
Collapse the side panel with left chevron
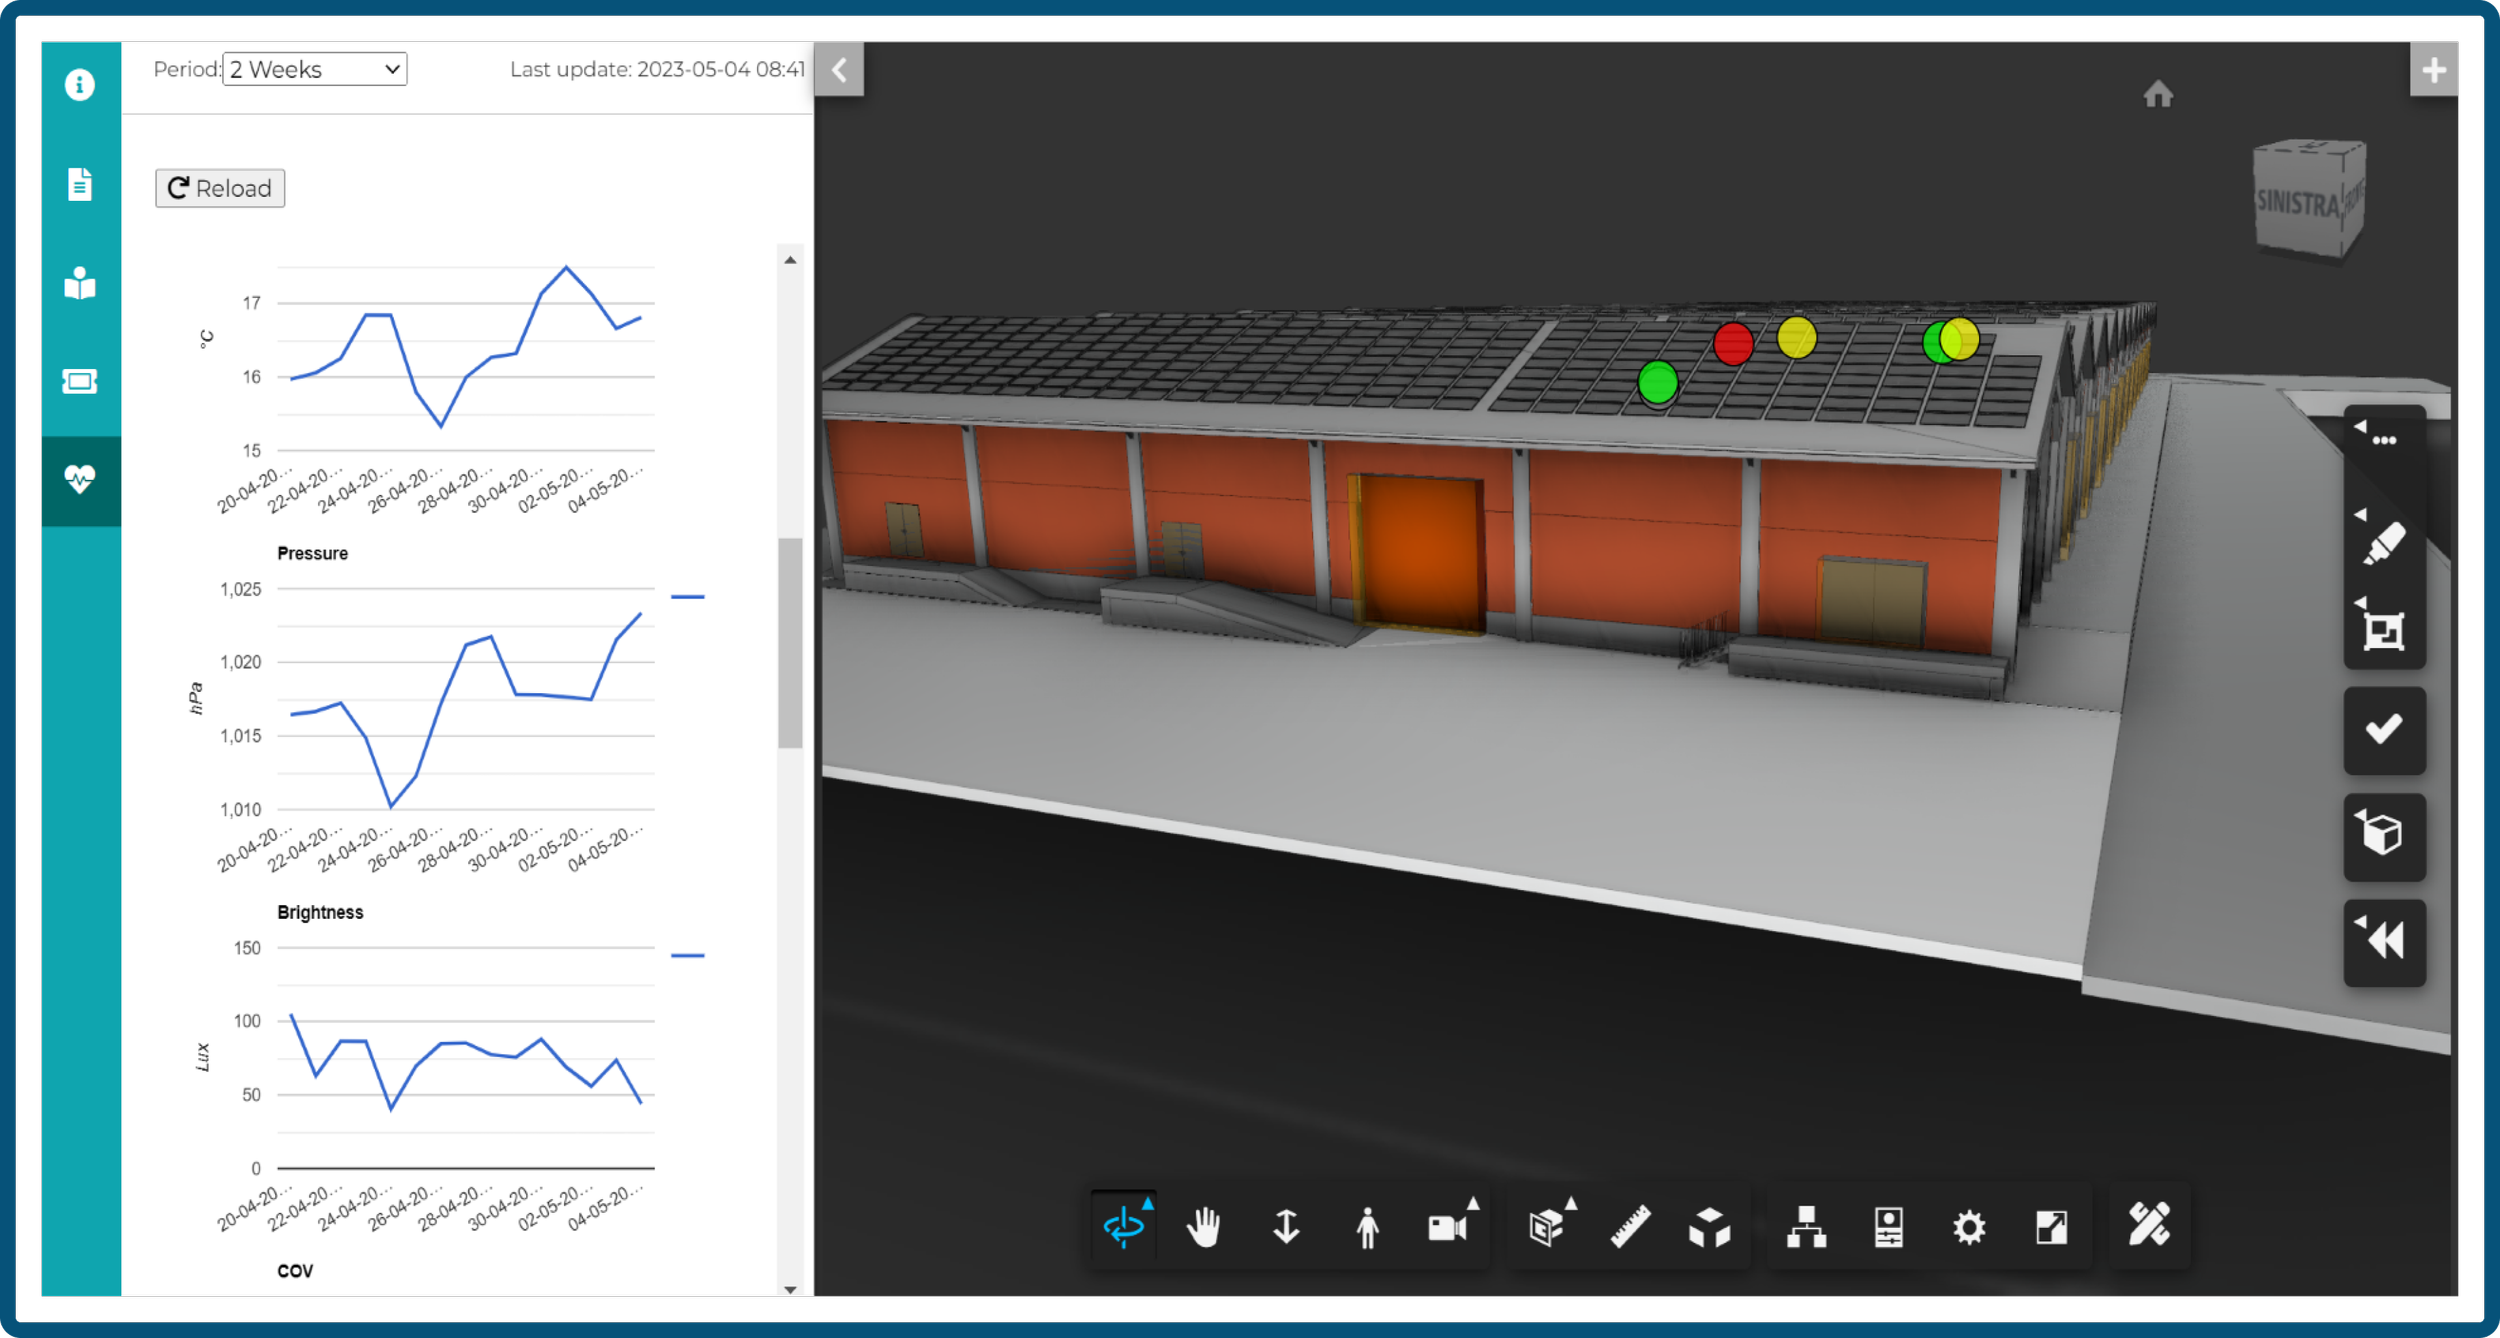[839, 70]
